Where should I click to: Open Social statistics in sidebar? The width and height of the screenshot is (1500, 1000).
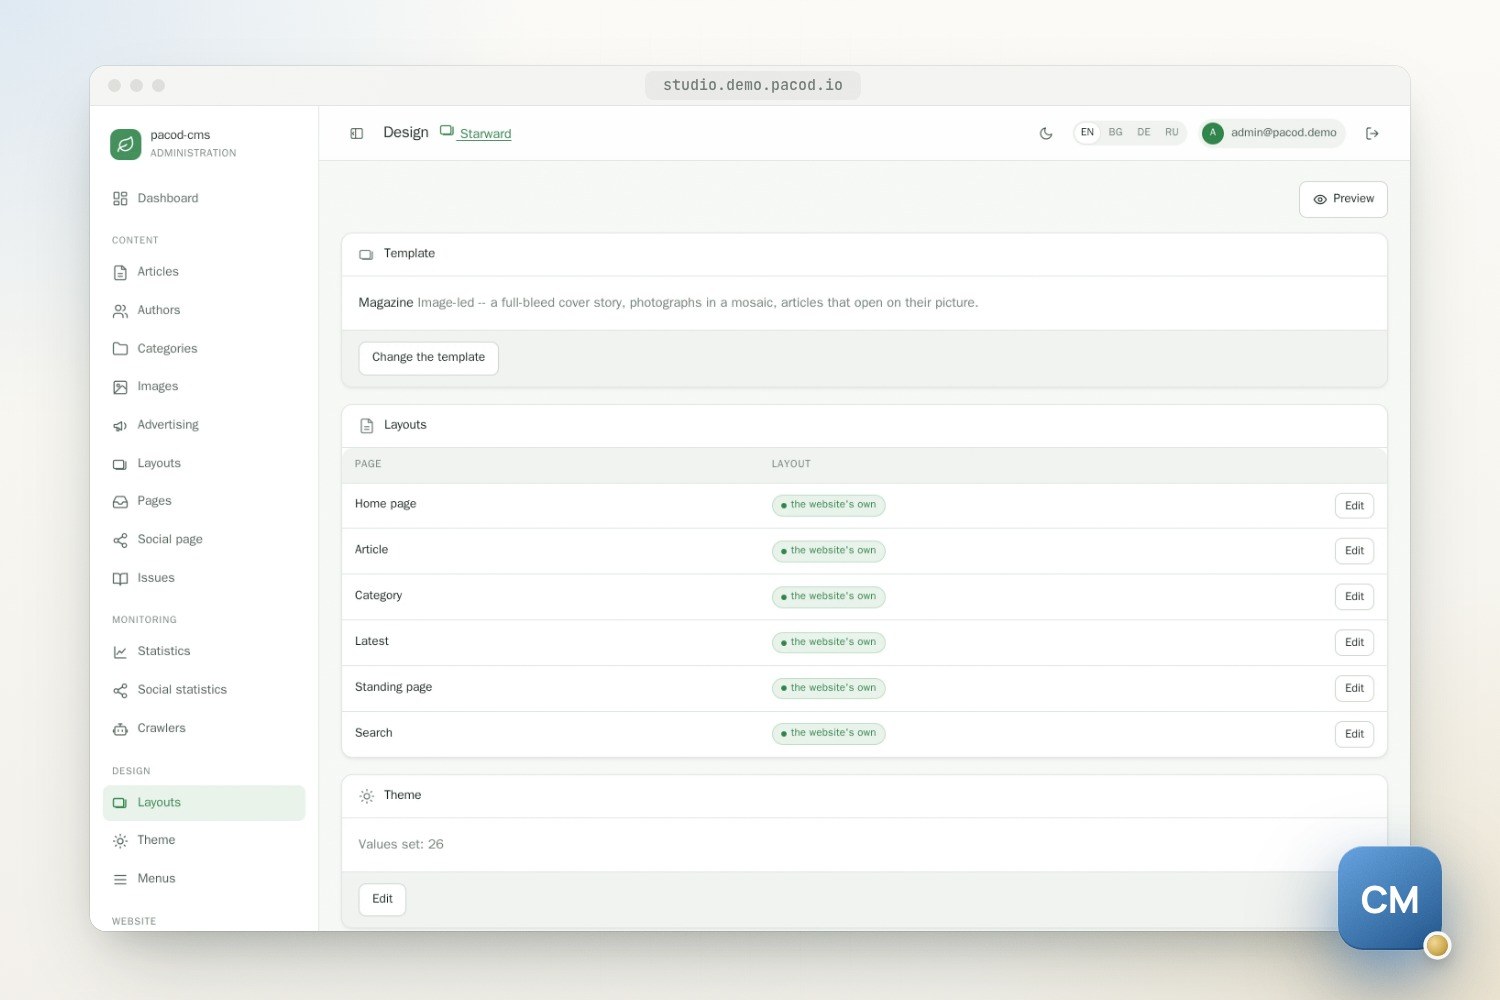pos(204,690)
